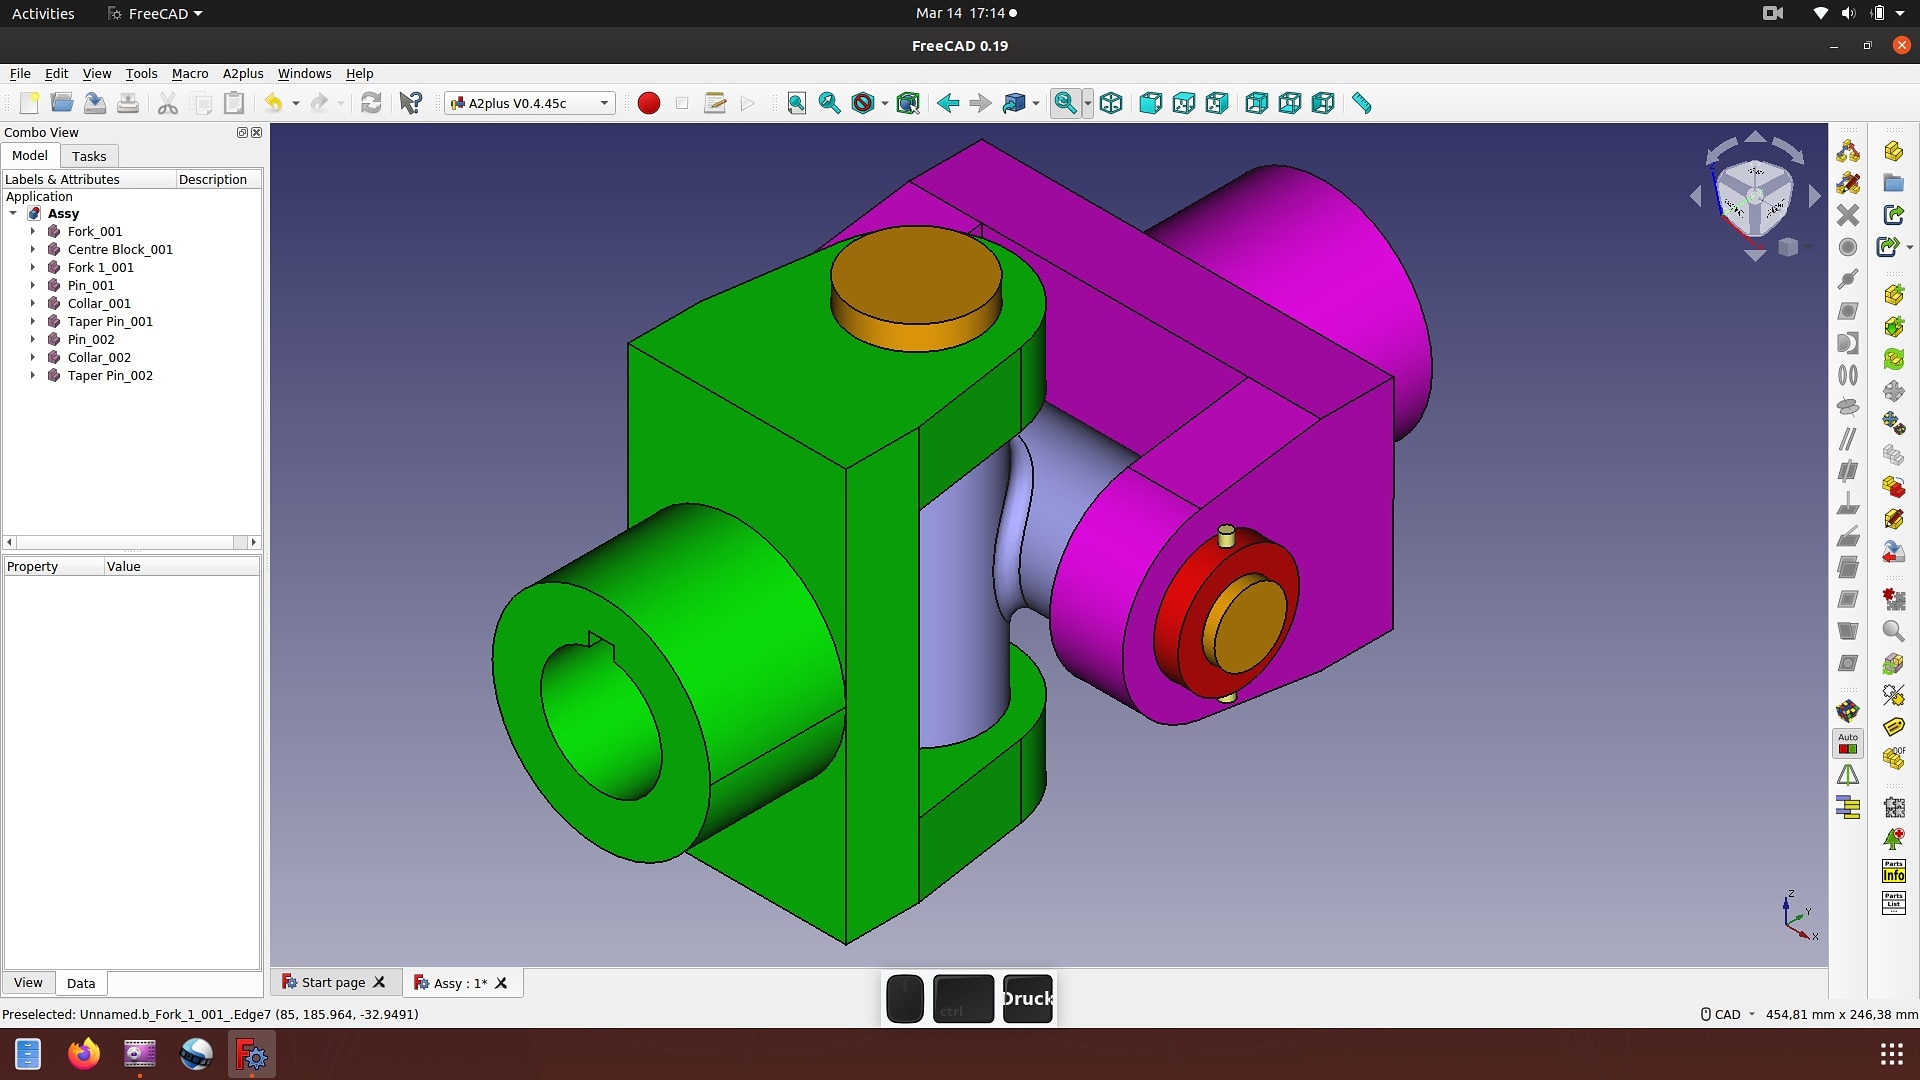This screenshot has width=1920, height=1080.
Task: Click the What's This help cursor icon
Action: tap(410, 103)
